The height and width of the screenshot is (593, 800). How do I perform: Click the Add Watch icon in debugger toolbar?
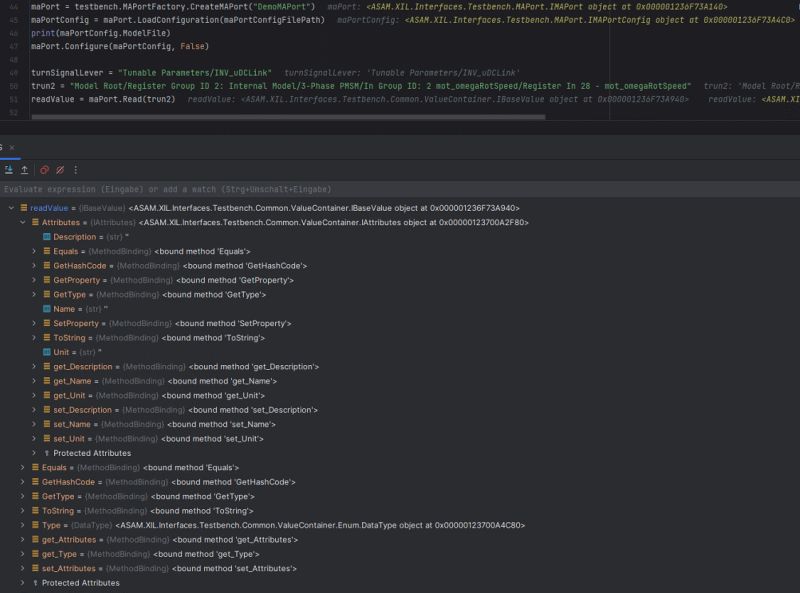point(8,169)
